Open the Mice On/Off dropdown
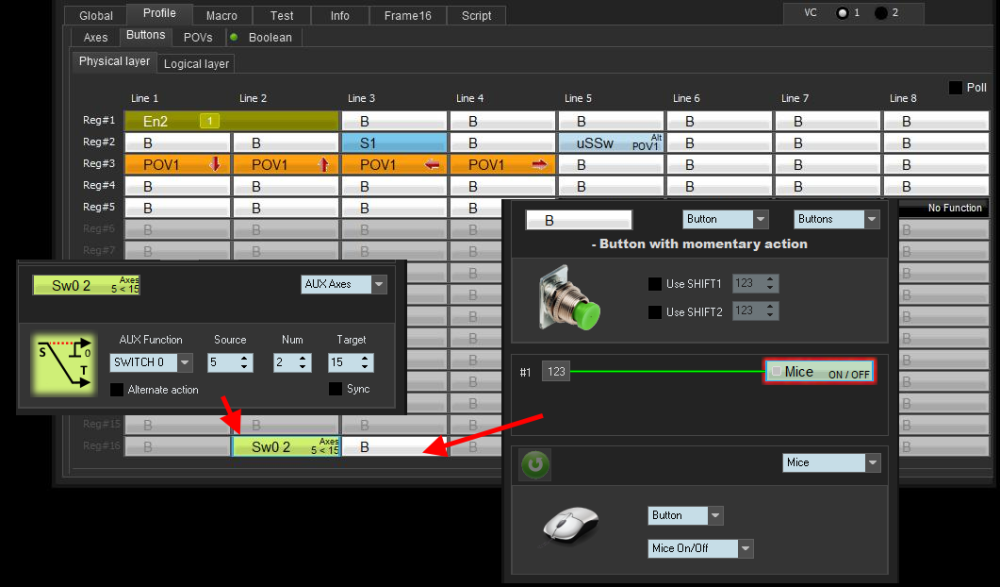This screenshot has height=587, width=1000. tap(700, 548)
